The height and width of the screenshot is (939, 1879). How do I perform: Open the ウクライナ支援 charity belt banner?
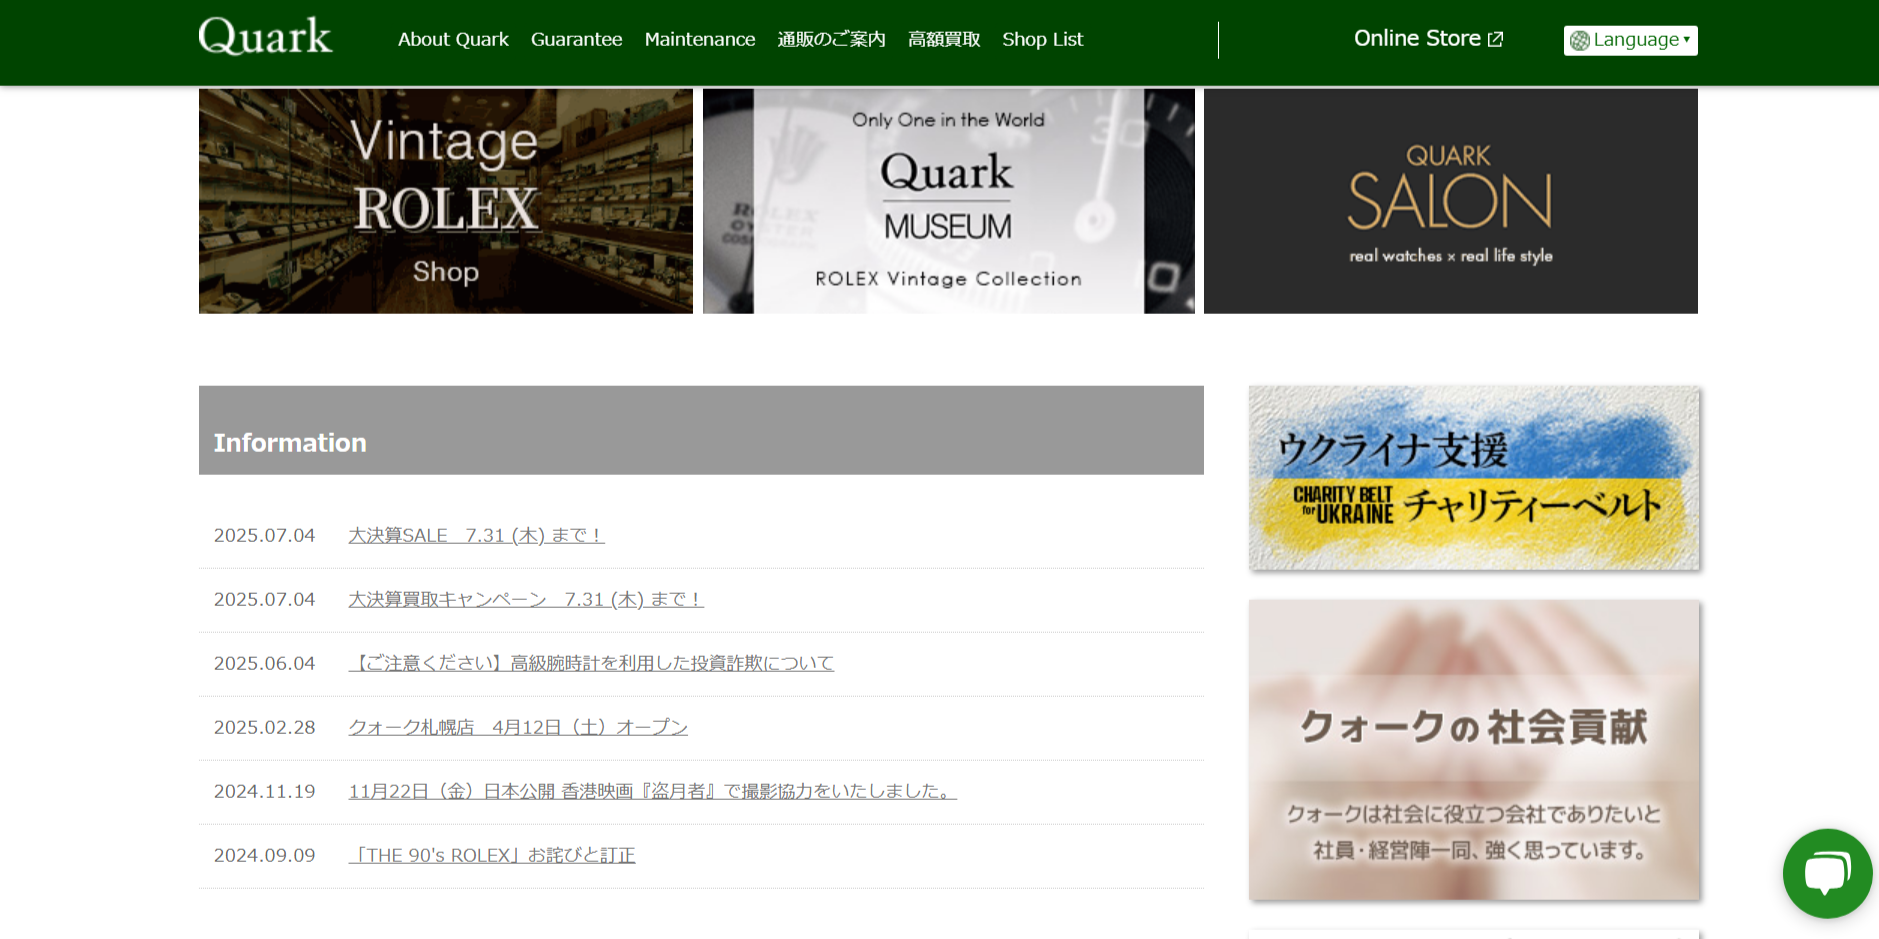[x=1474, y=478]
